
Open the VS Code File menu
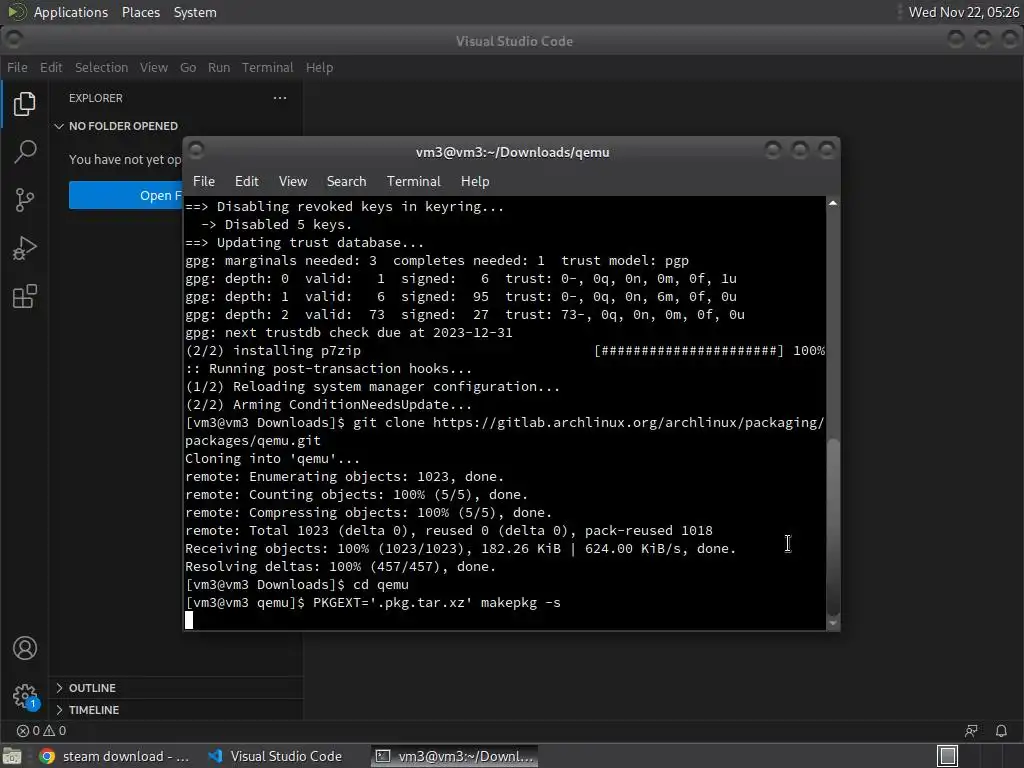pyautogui.click(x=17, y=67)
